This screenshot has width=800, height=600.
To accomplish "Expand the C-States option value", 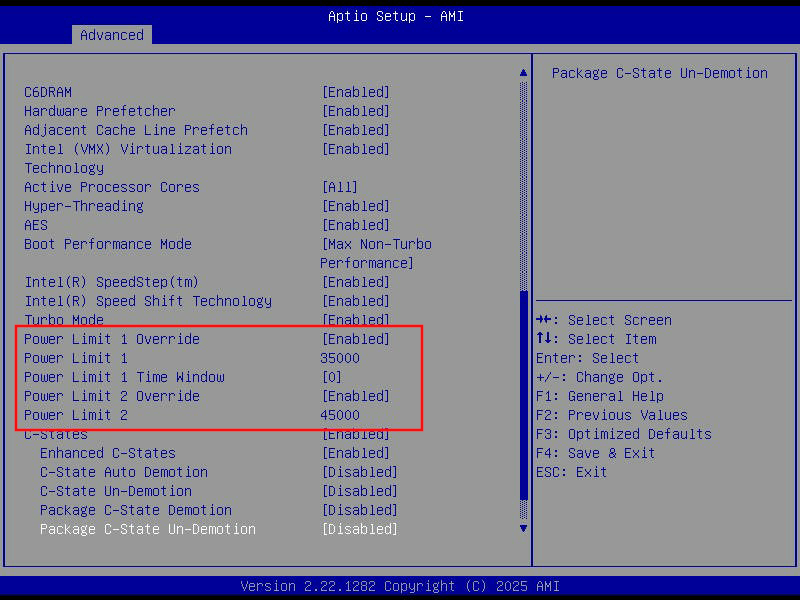I will (355, 434).
